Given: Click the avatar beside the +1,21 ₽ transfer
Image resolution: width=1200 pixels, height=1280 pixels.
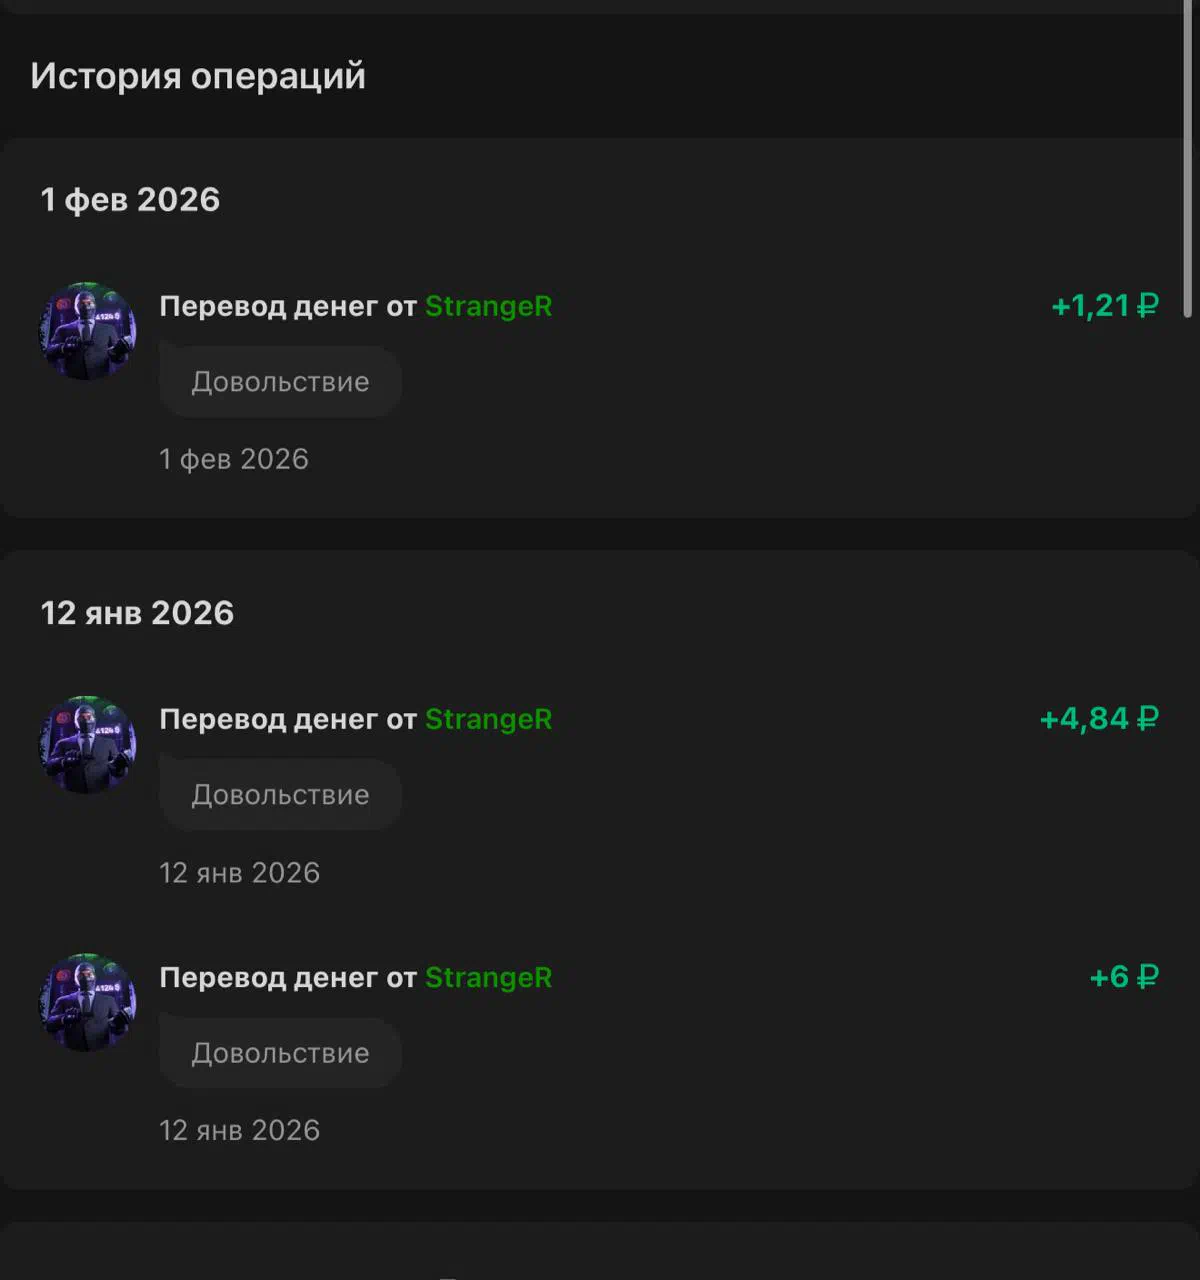Looking at the screenshot, I should 88,331.
